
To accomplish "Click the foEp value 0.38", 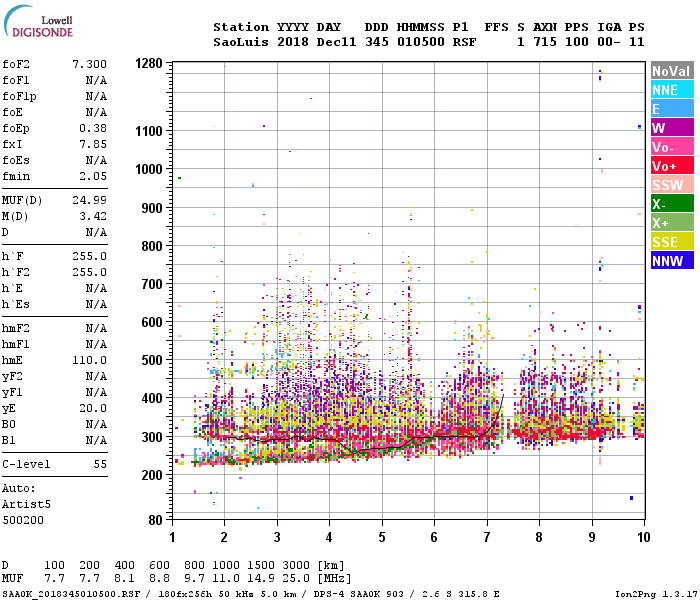I will pyautogui.click(x=93, y=129).
